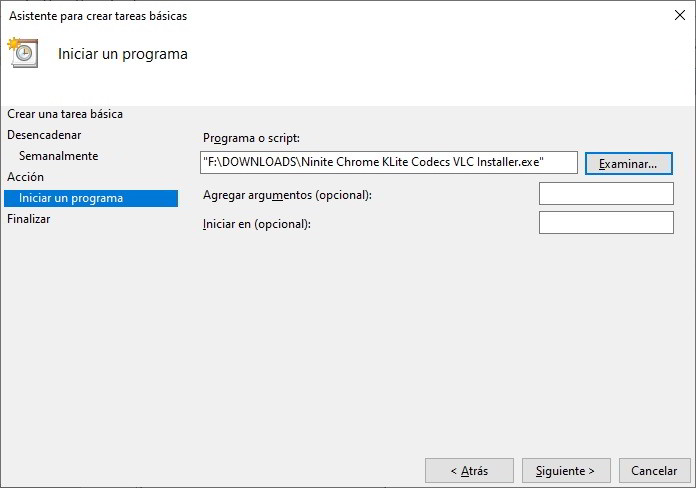Go back with the < Atrás button
The width and height of the screenshot is (696, 488).
tap(469, 470)
